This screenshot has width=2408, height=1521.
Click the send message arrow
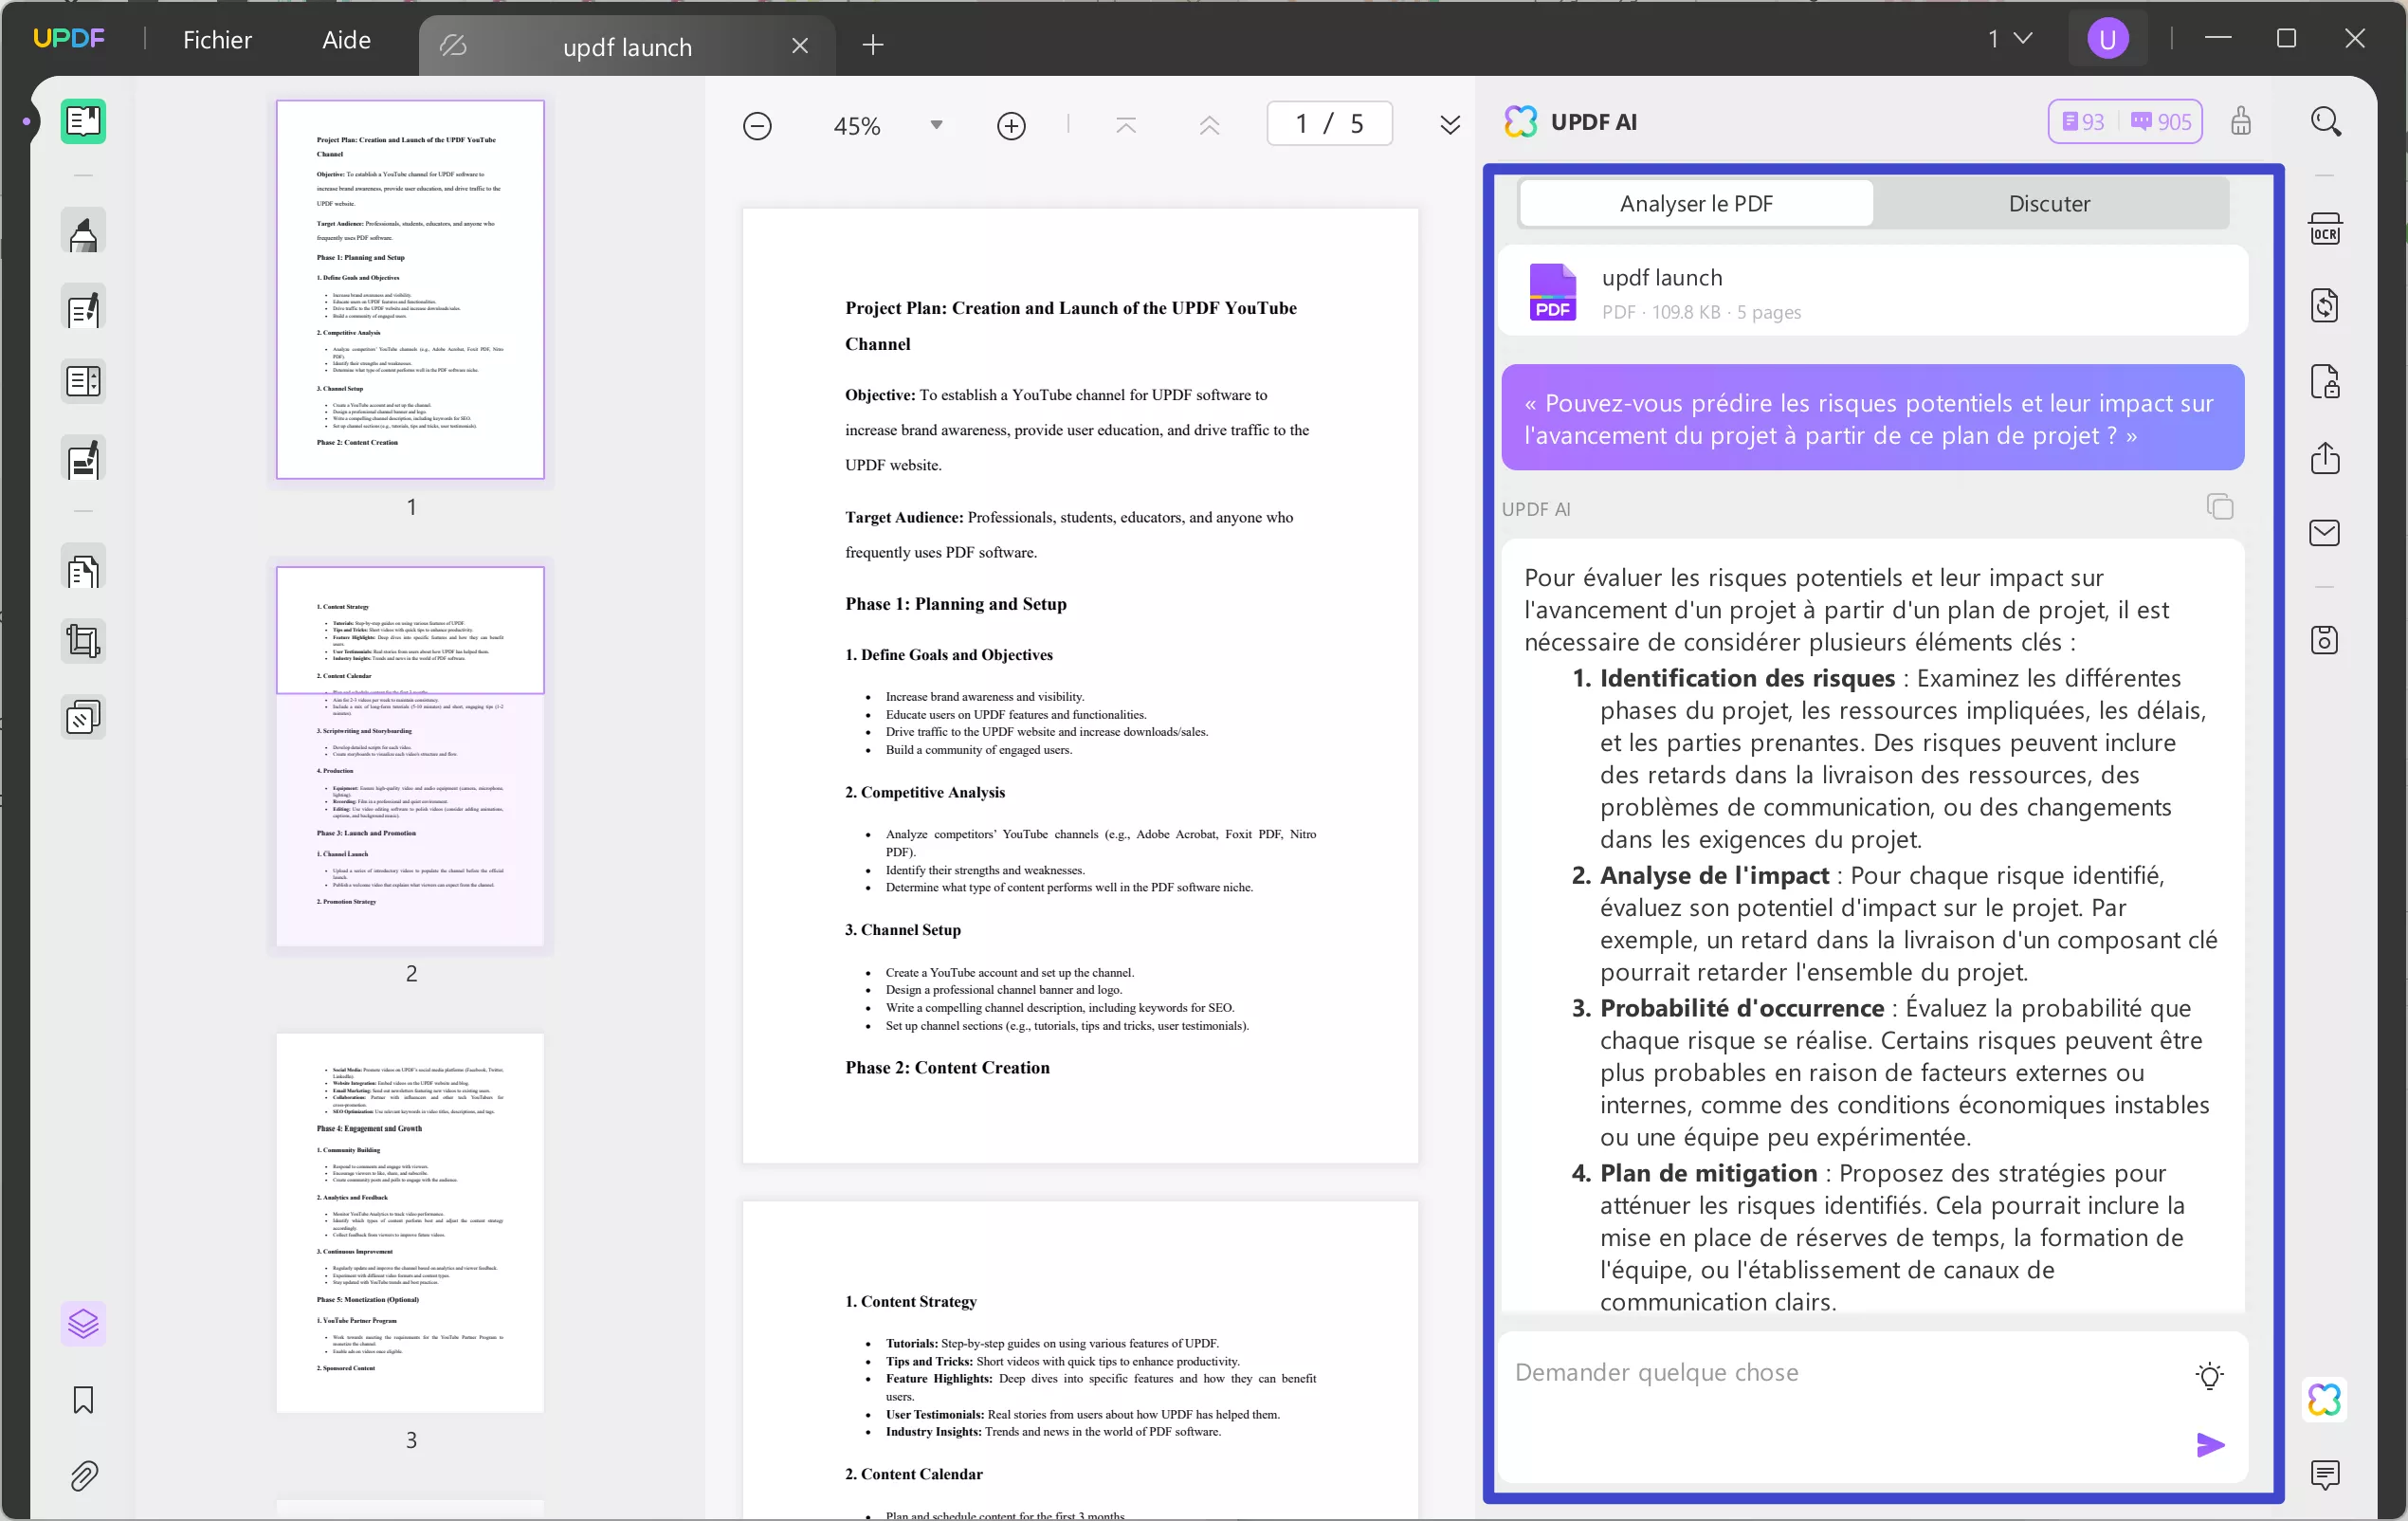[x=2209, y=1444]
